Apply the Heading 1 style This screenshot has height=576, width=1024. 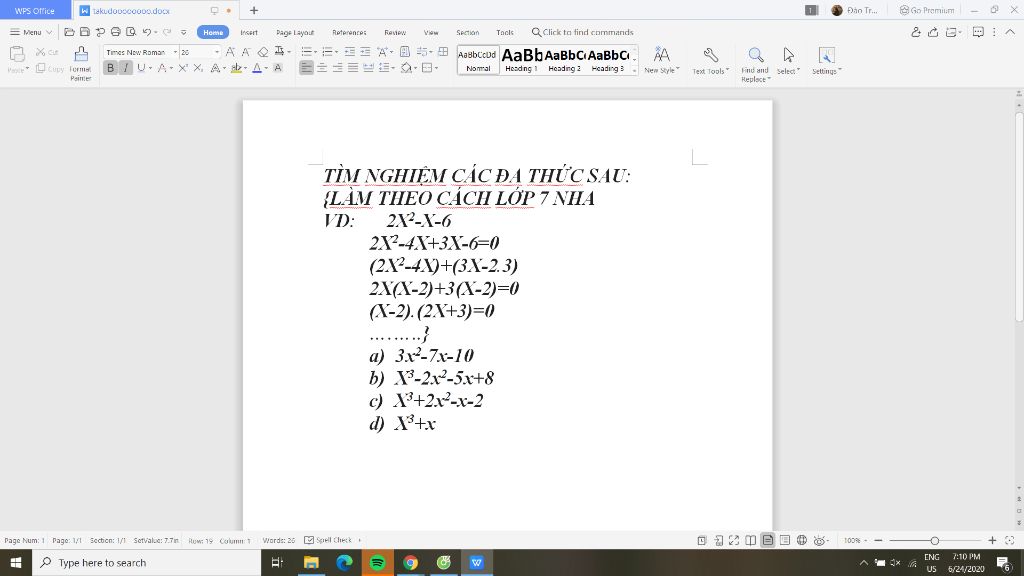pyautogui.click(x=521, y=60)
